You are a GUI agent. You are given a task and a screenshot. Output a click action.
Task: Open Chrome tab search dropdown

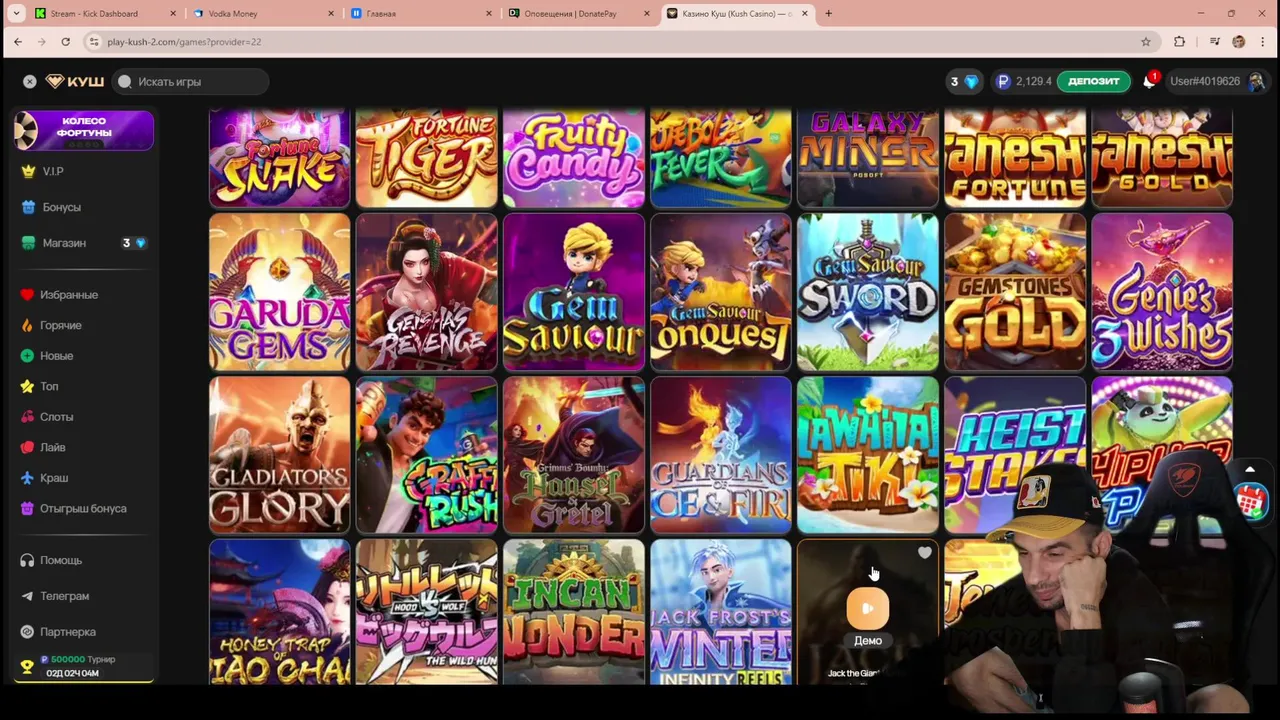[x=15, y=14]
